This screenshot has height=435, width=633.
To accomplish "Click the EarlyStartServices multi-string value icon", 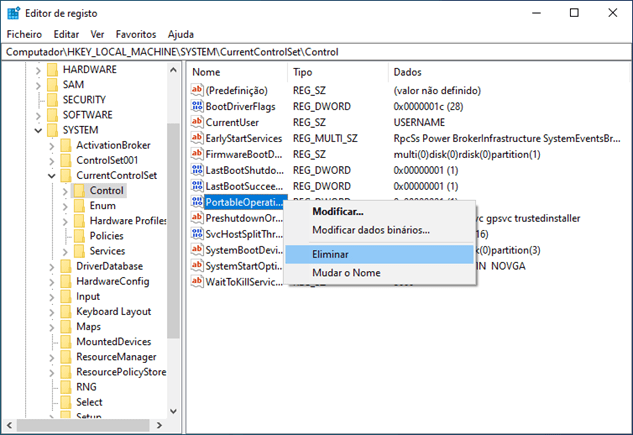I will click(x=197, y=139).
